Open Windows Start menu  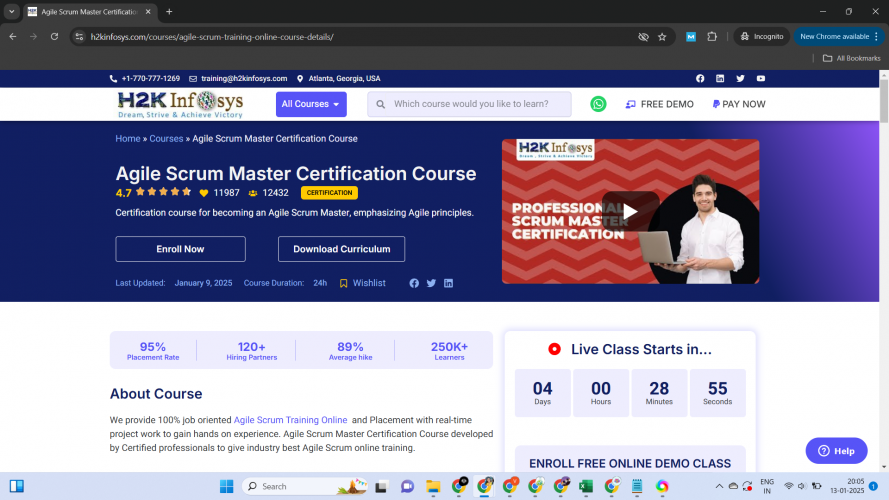coord(226,486)
